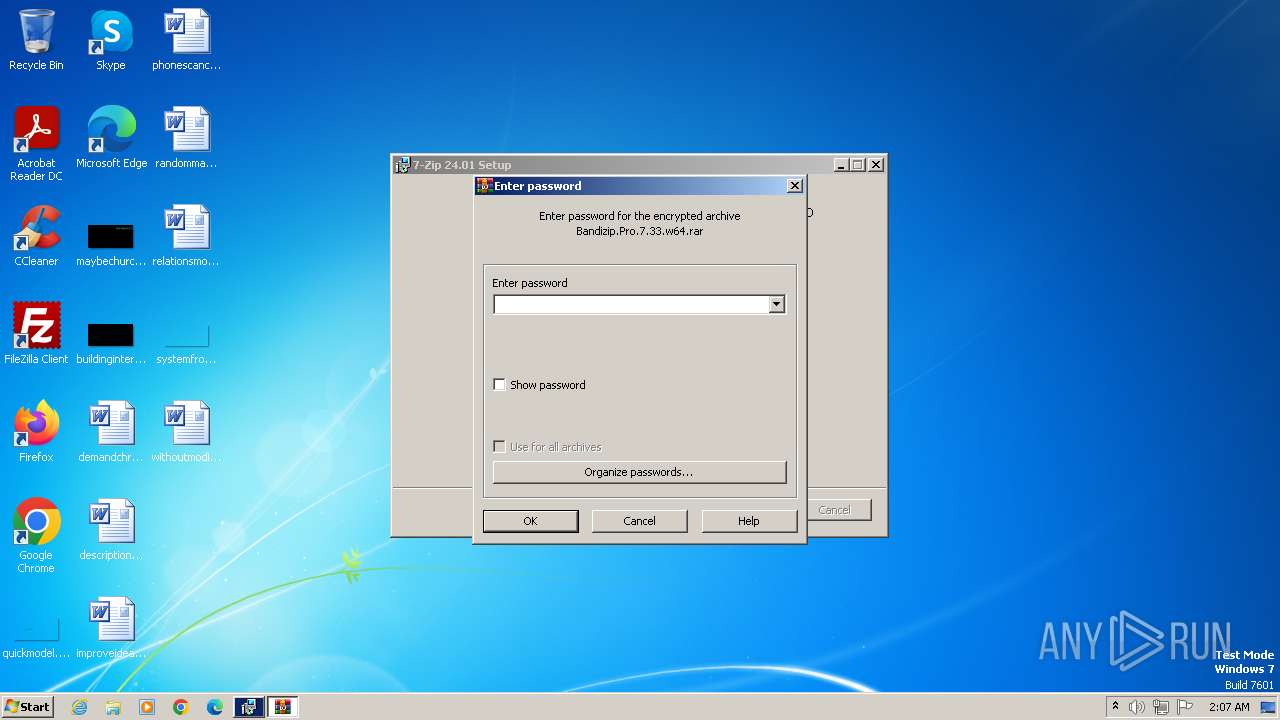Confirm the password with OK

530,521
